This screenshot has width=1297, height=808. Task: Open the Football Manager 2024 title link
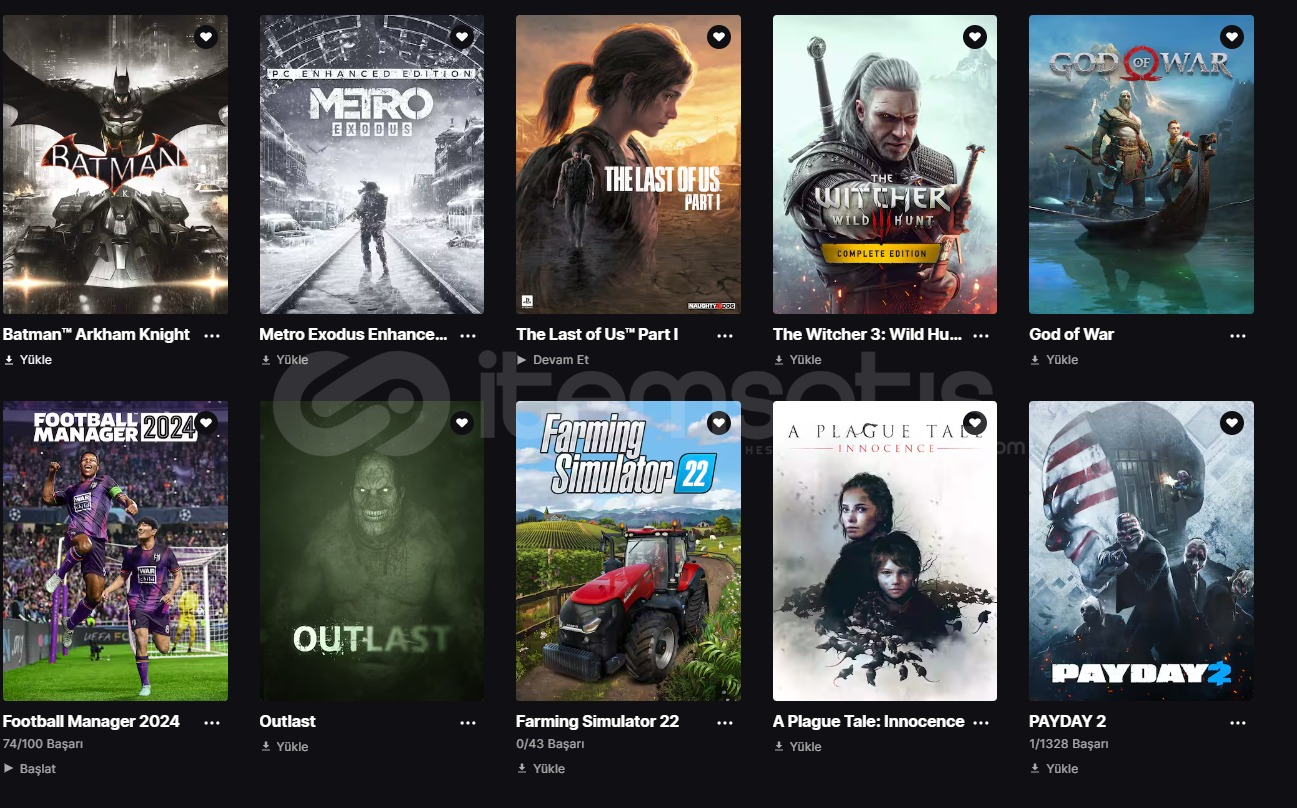pos(91,721)
